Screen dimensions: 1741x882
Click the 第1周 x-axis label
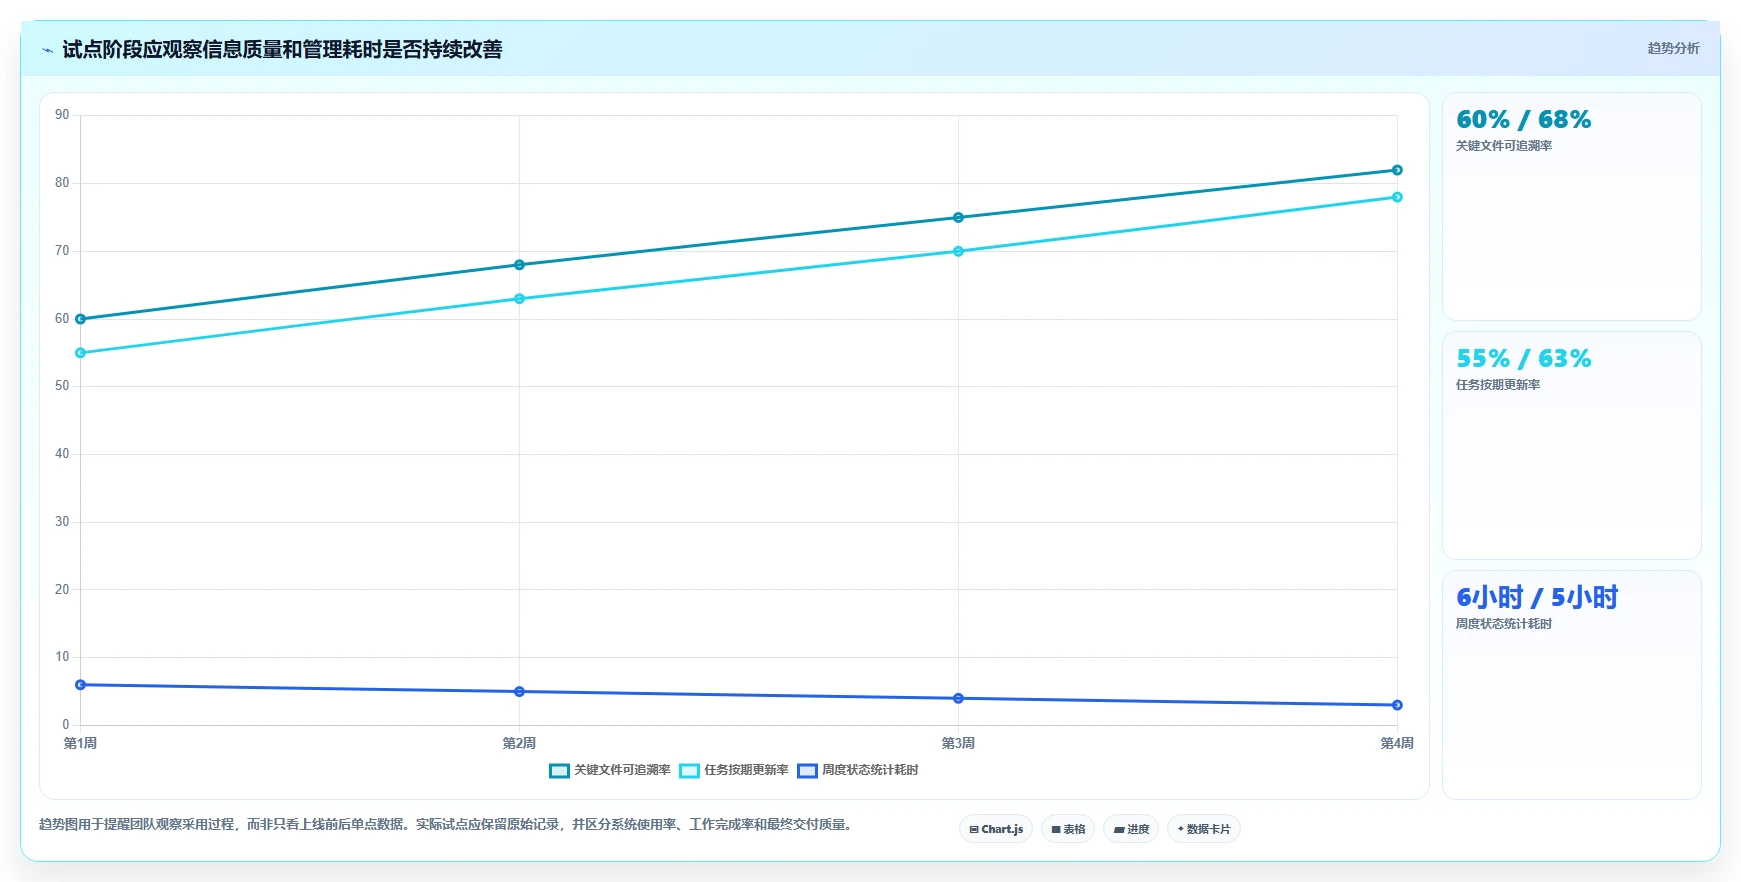[x=80, y=743]
